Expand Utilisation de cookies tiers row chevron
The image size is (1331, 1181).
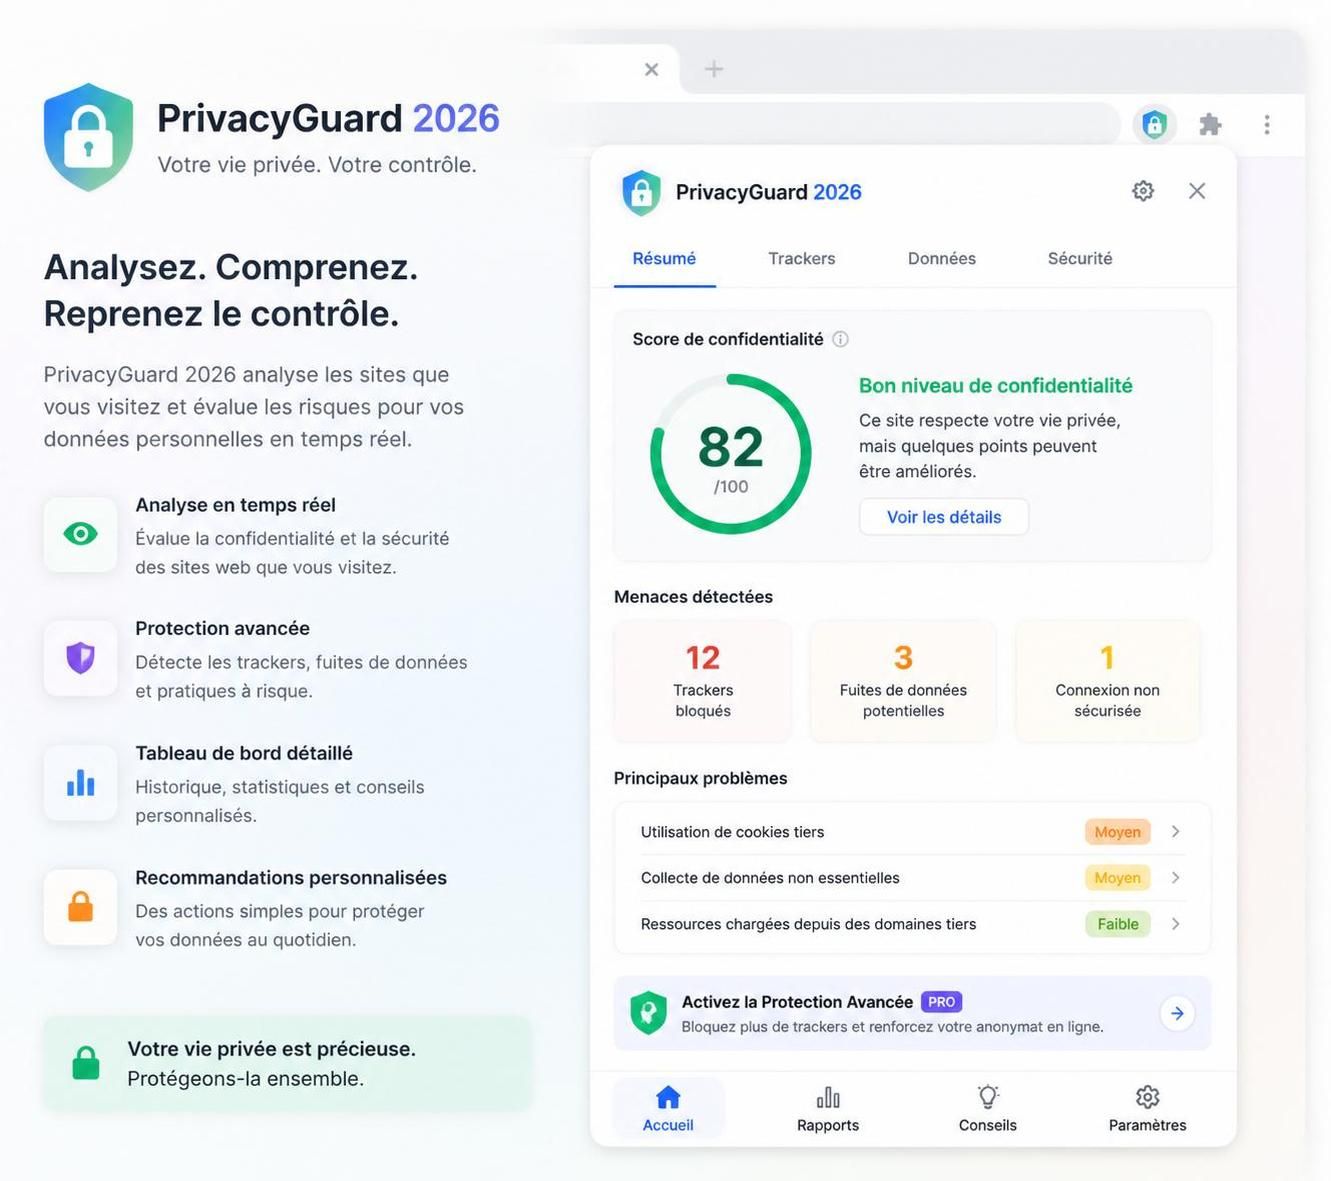tap(1176, 832)
